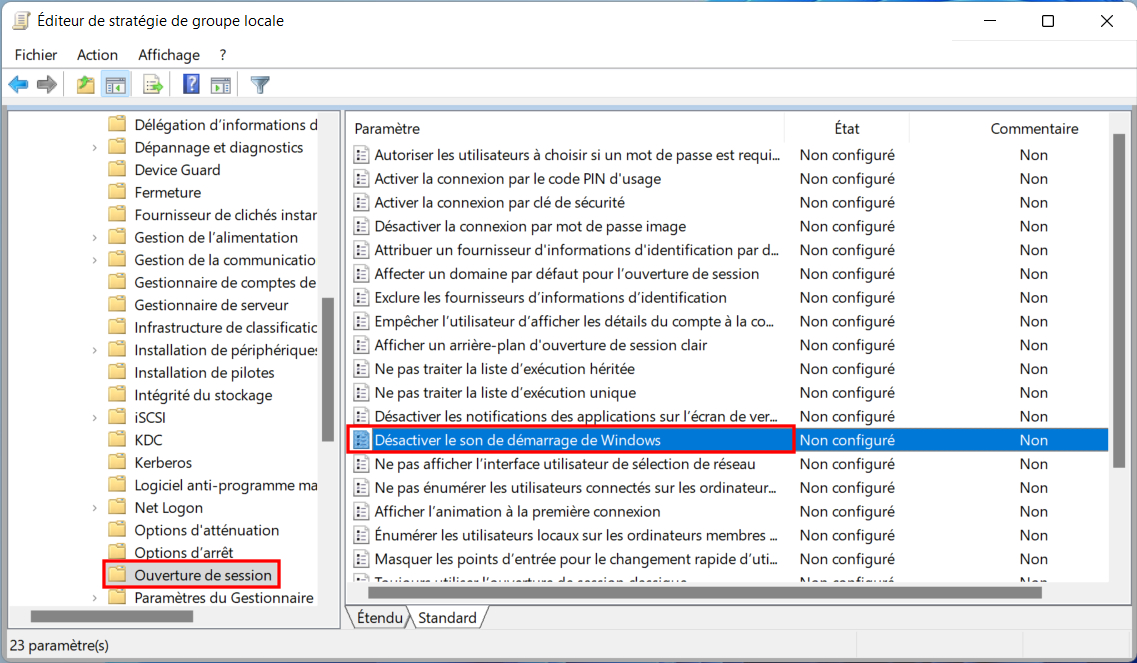The image size is (1137, 663).
Task: Select Délégation d'informations in the tree
Action: tap(226, 125)
